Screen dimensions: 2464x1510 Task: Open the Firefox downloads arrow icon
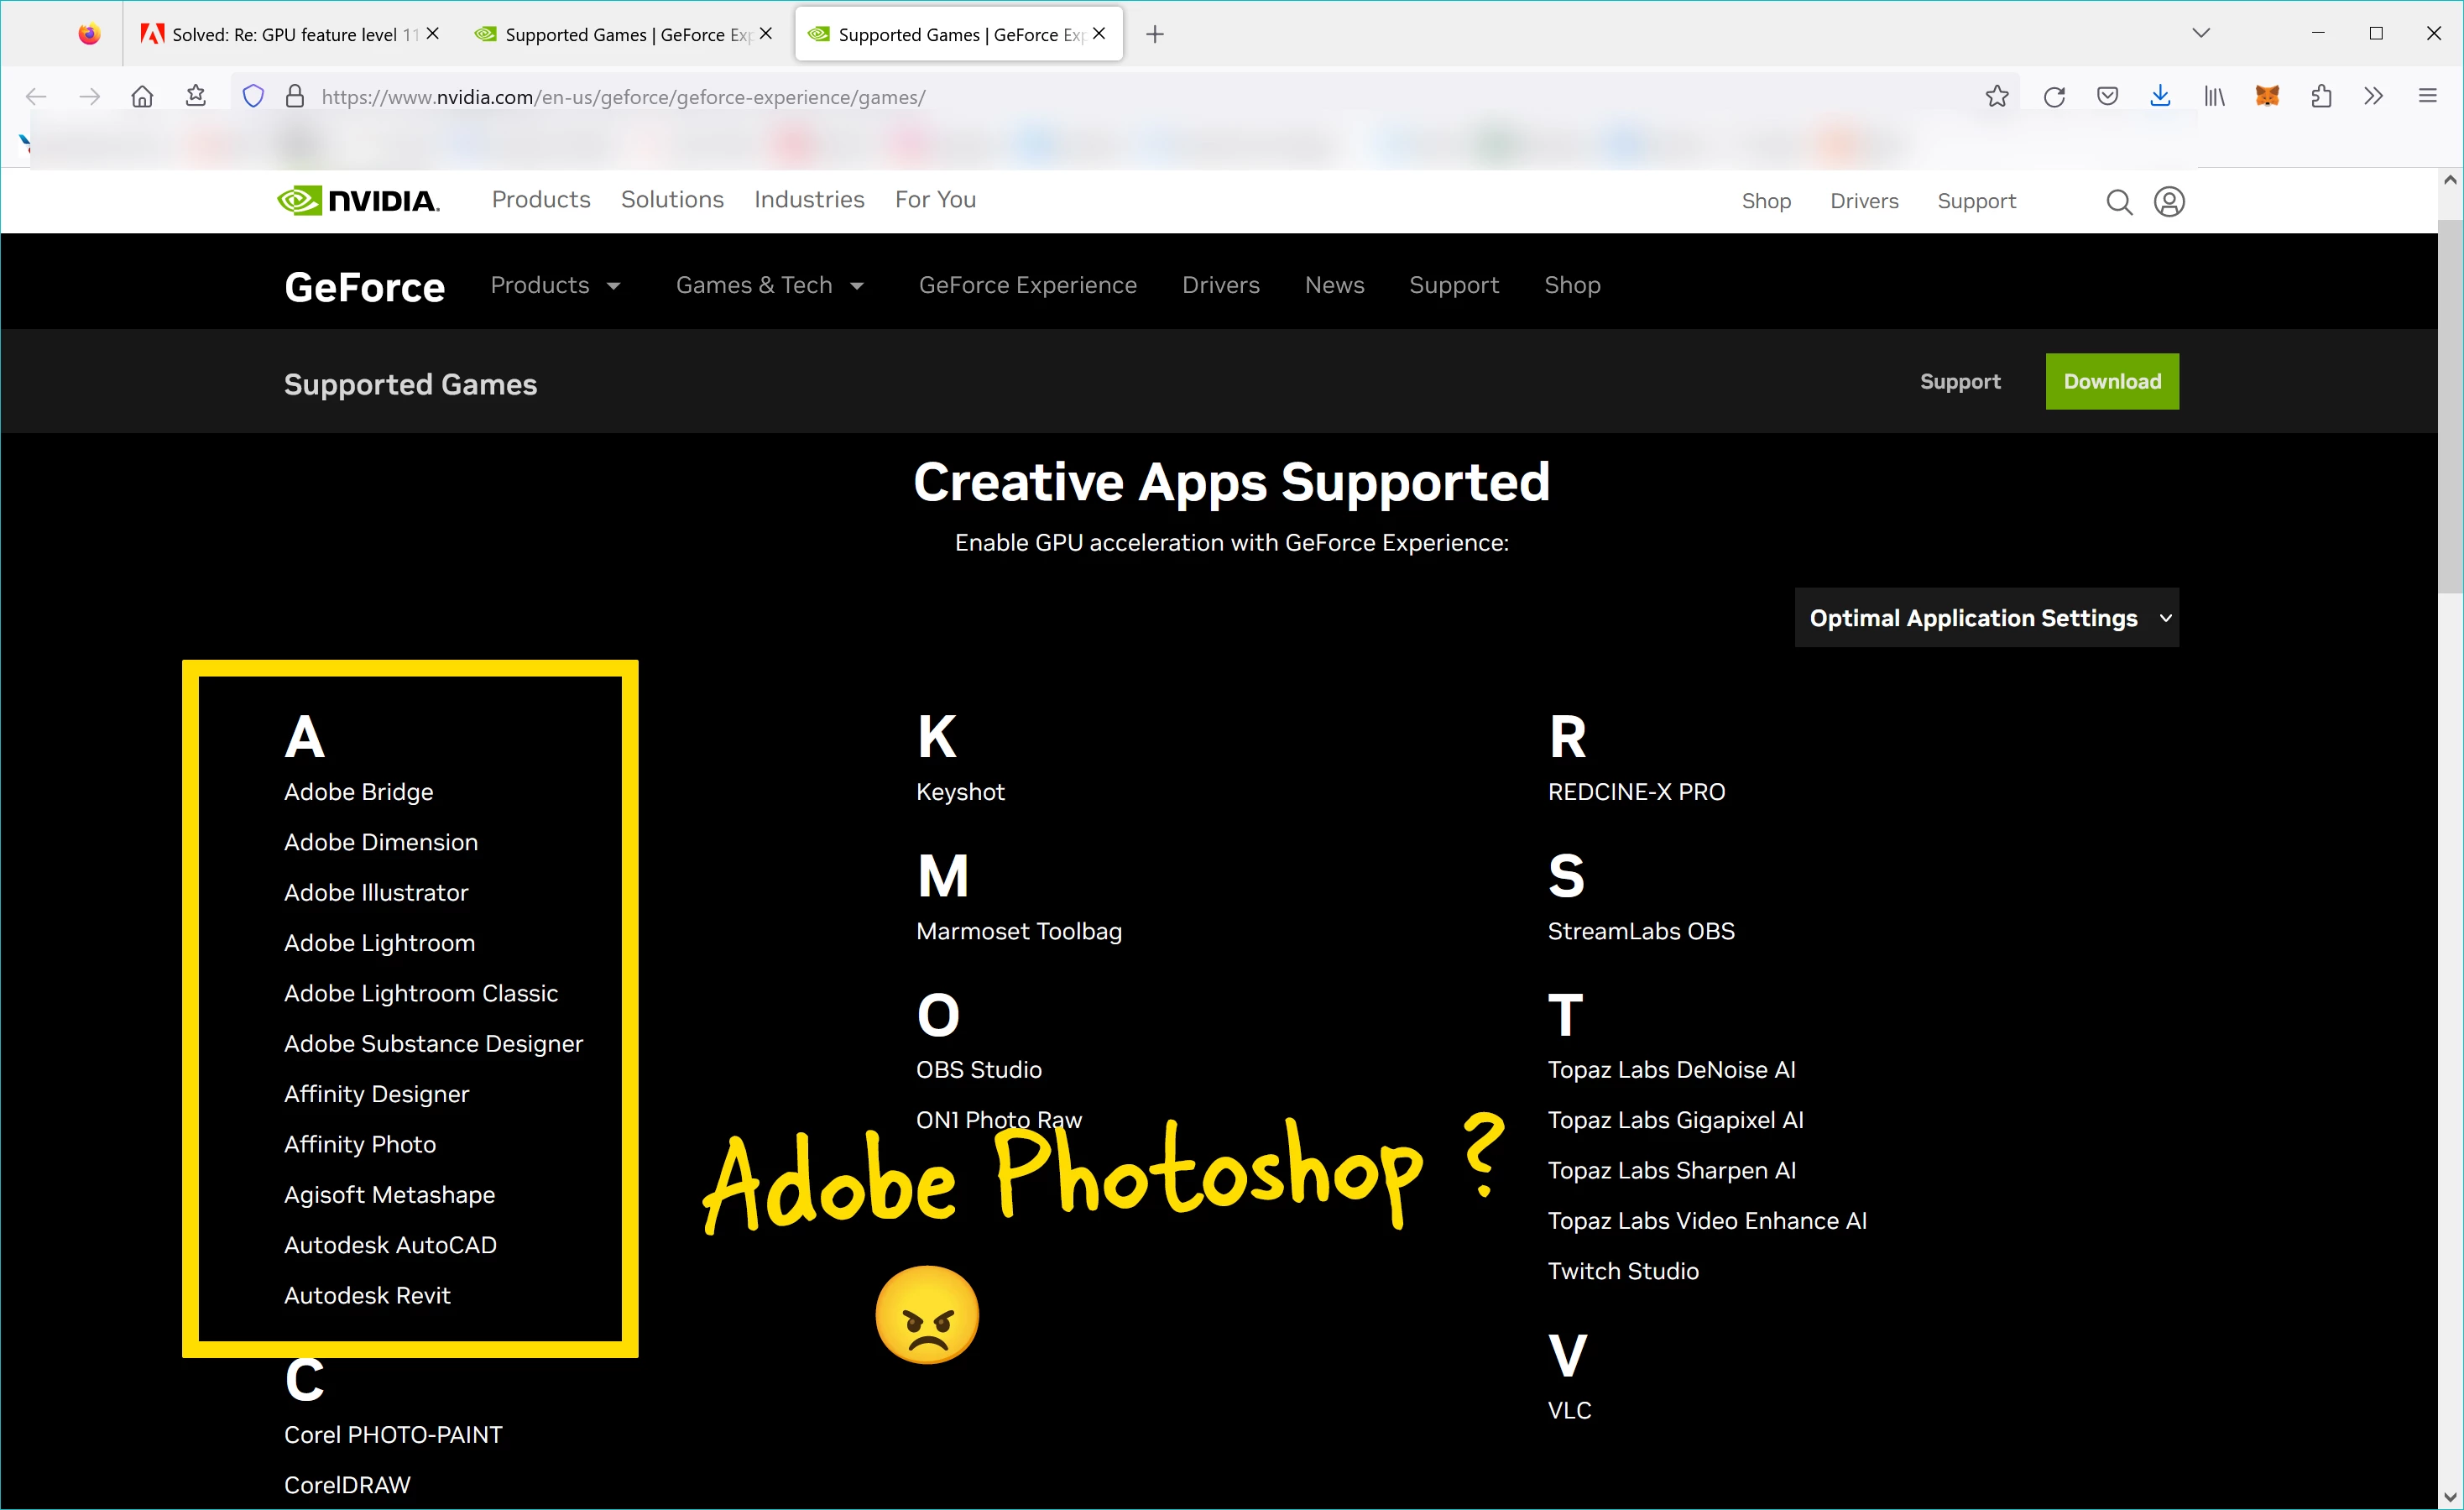2160,97
